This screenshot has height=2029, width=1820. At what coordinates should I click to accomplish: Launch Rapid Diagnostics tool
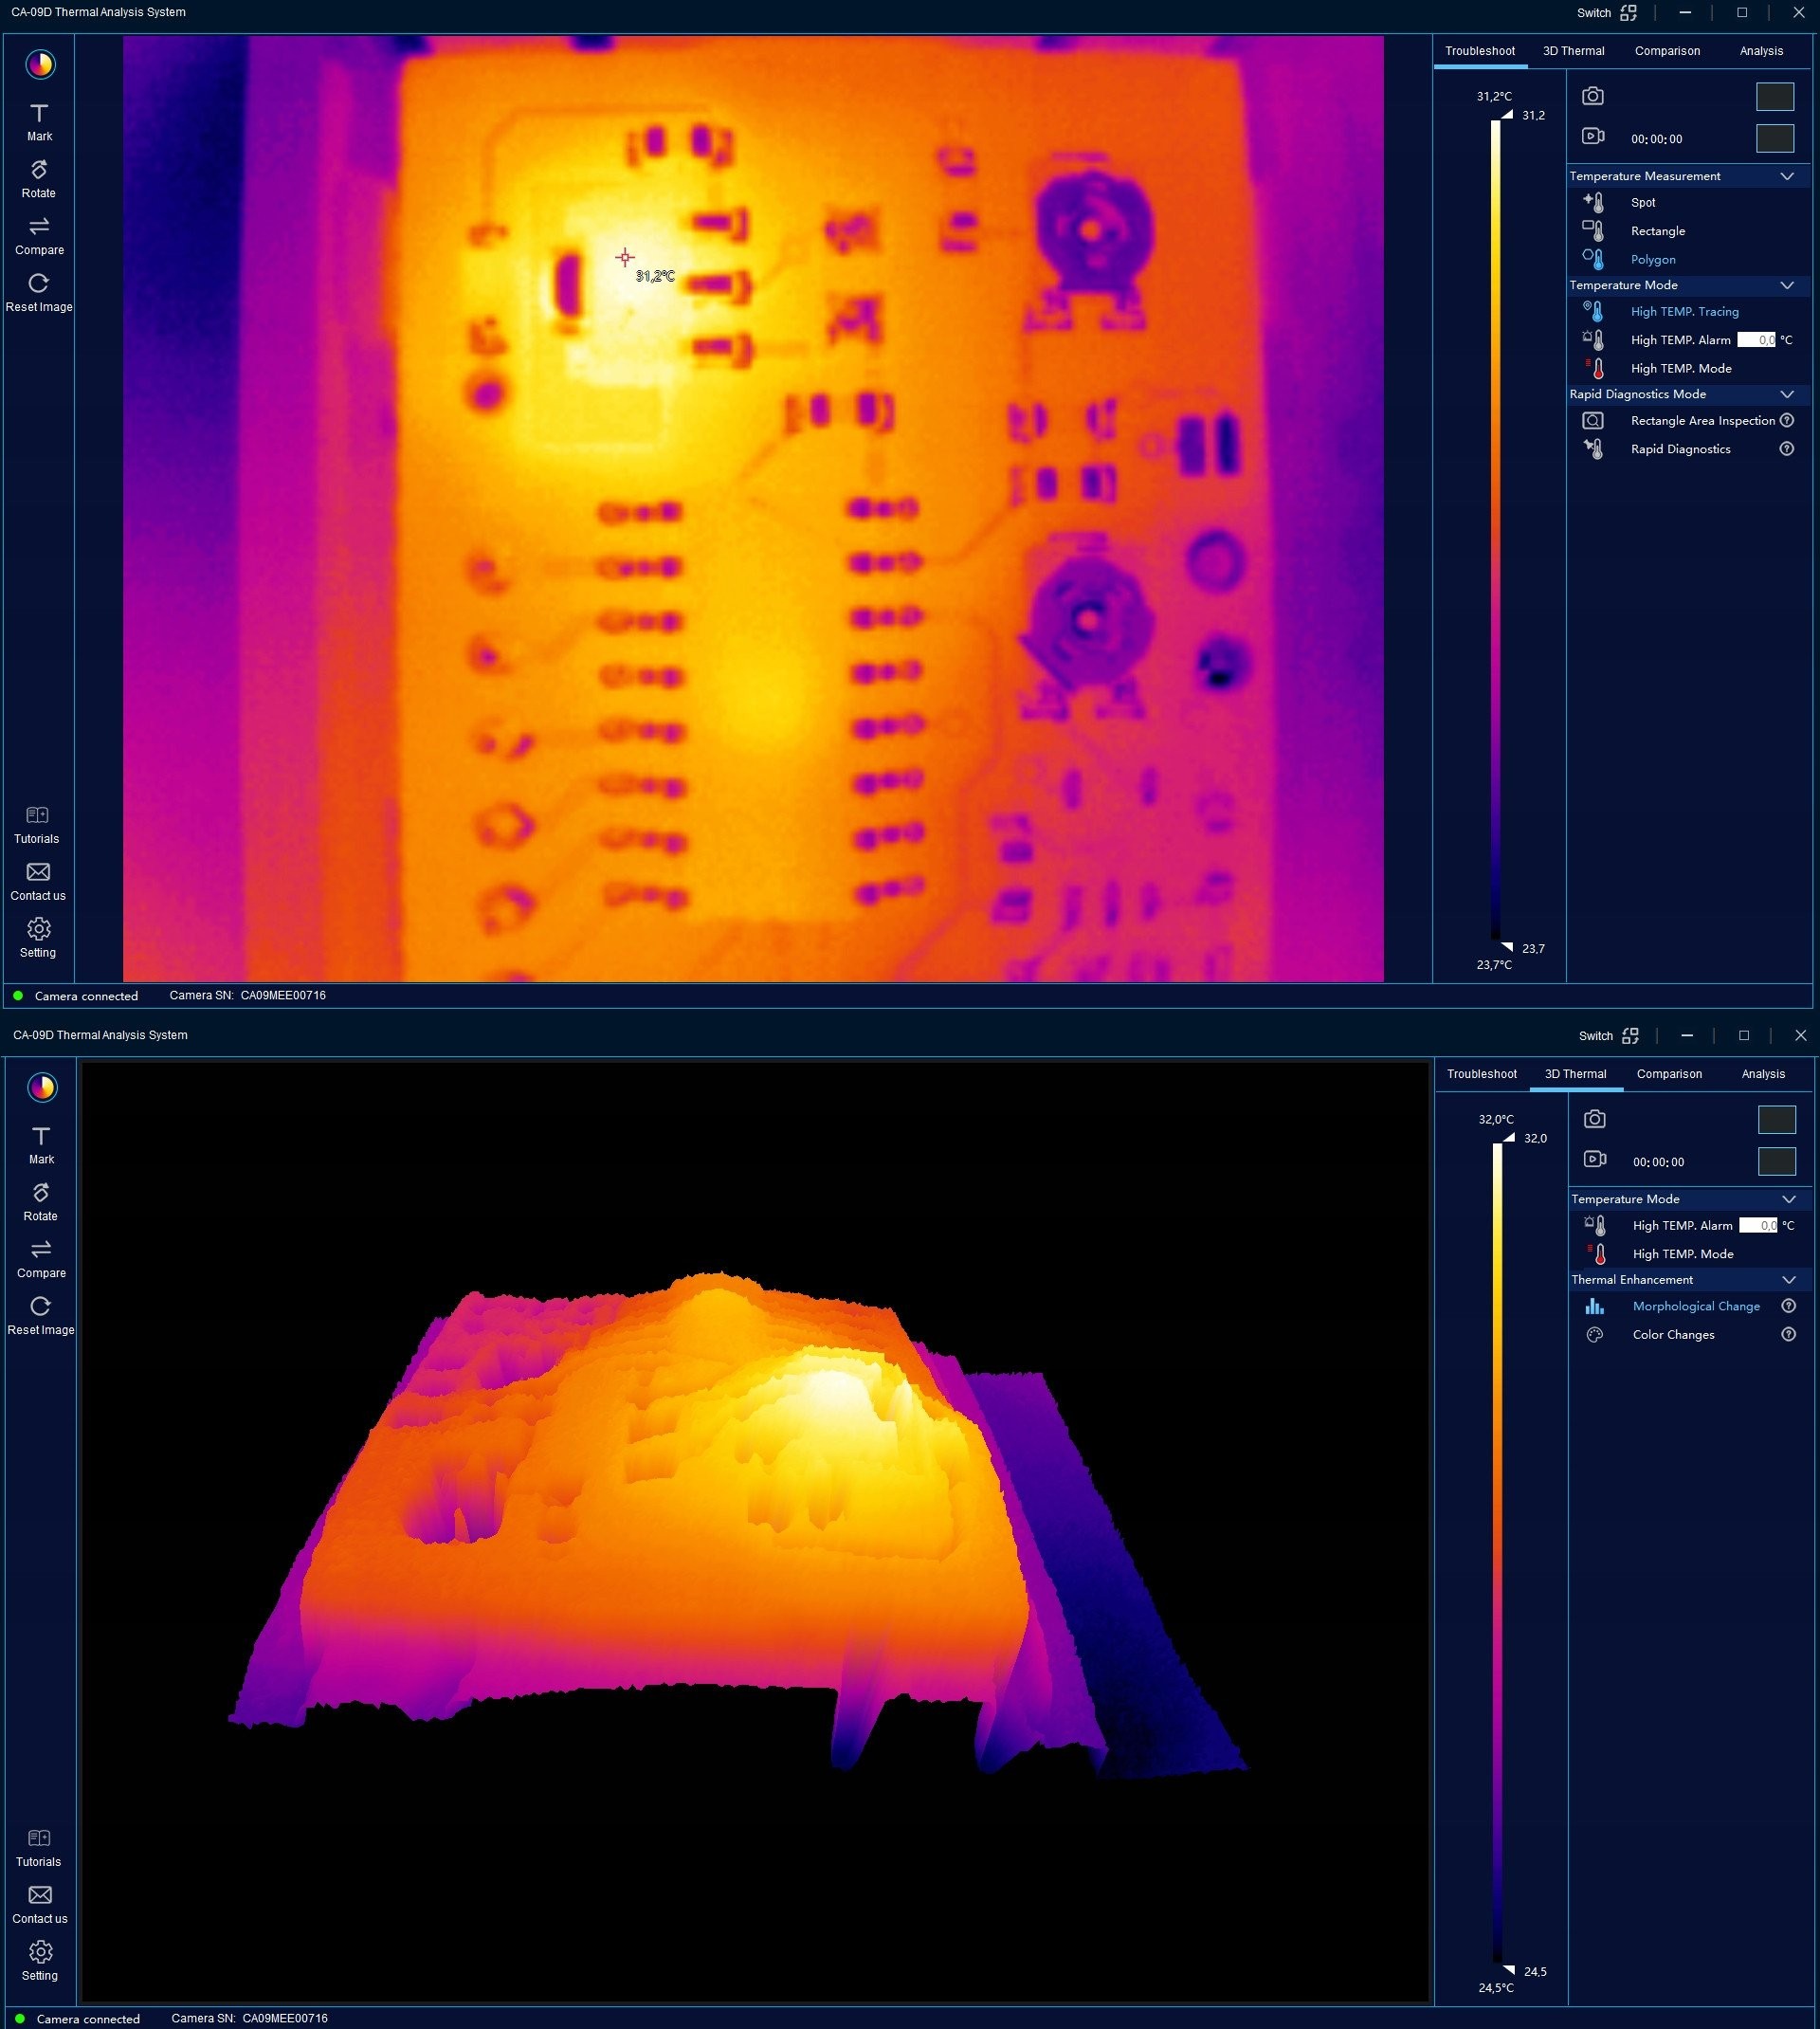pyautogui.click(x=1679, y=449)
